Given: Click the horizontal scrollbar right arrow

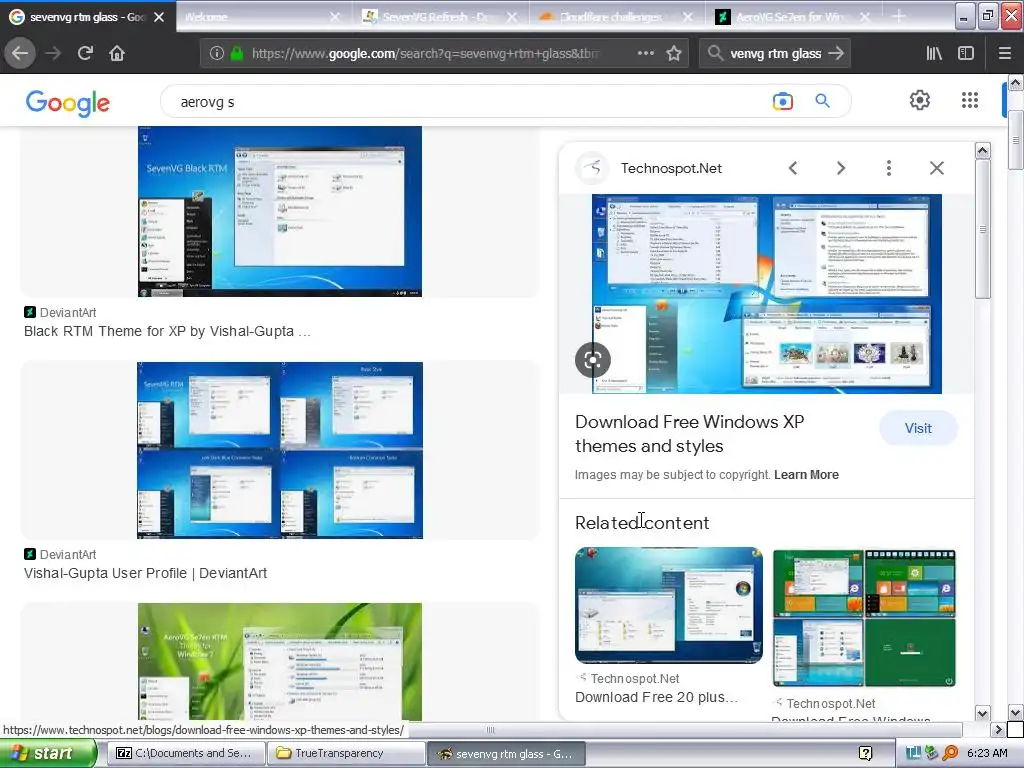Looking at the screenshot, I should (x=998, y=729).
